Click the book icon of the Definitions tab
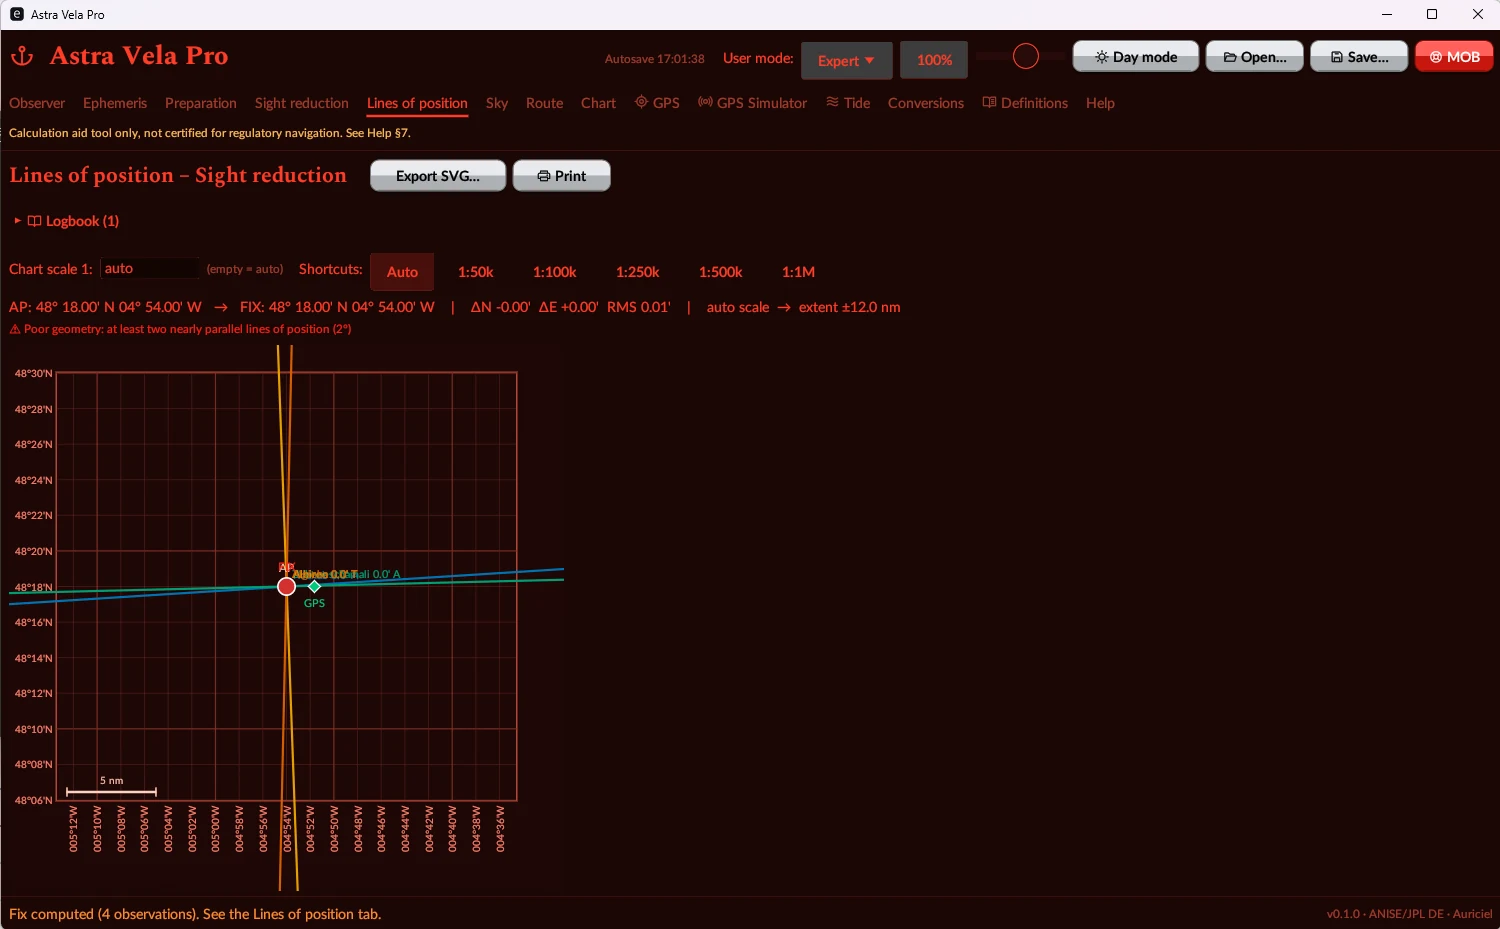Screen dimensions: 1500x929 (989, 102)
